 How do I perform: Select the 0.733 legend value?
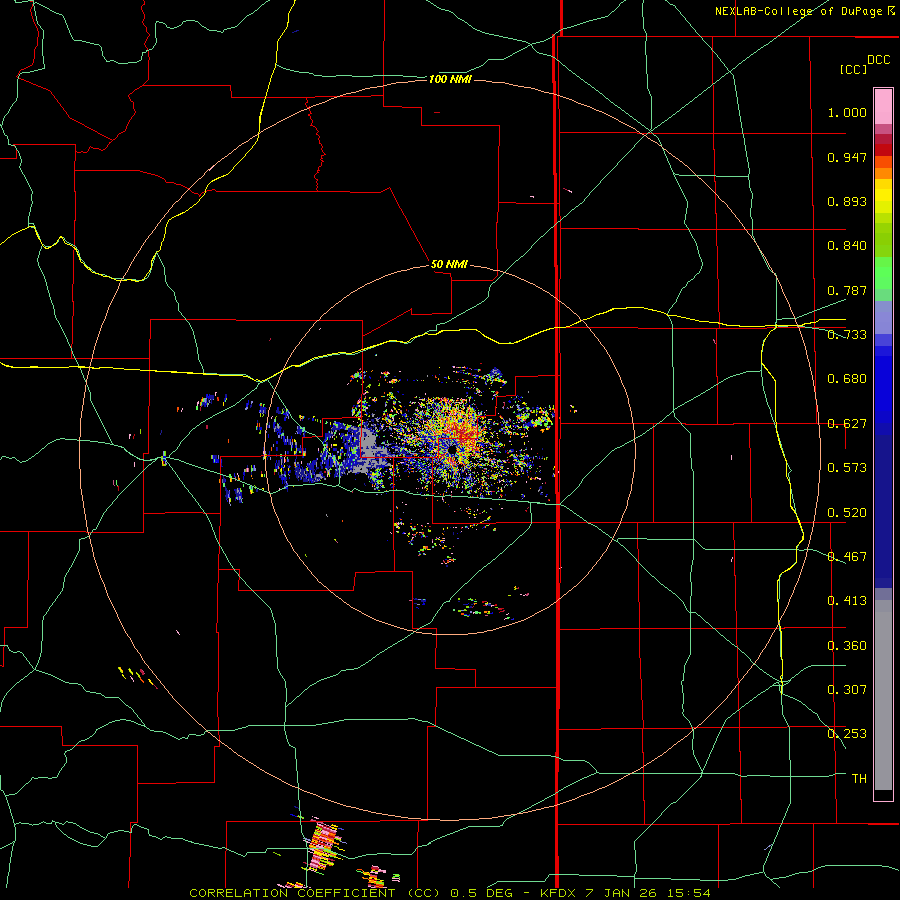click(847, 335)
